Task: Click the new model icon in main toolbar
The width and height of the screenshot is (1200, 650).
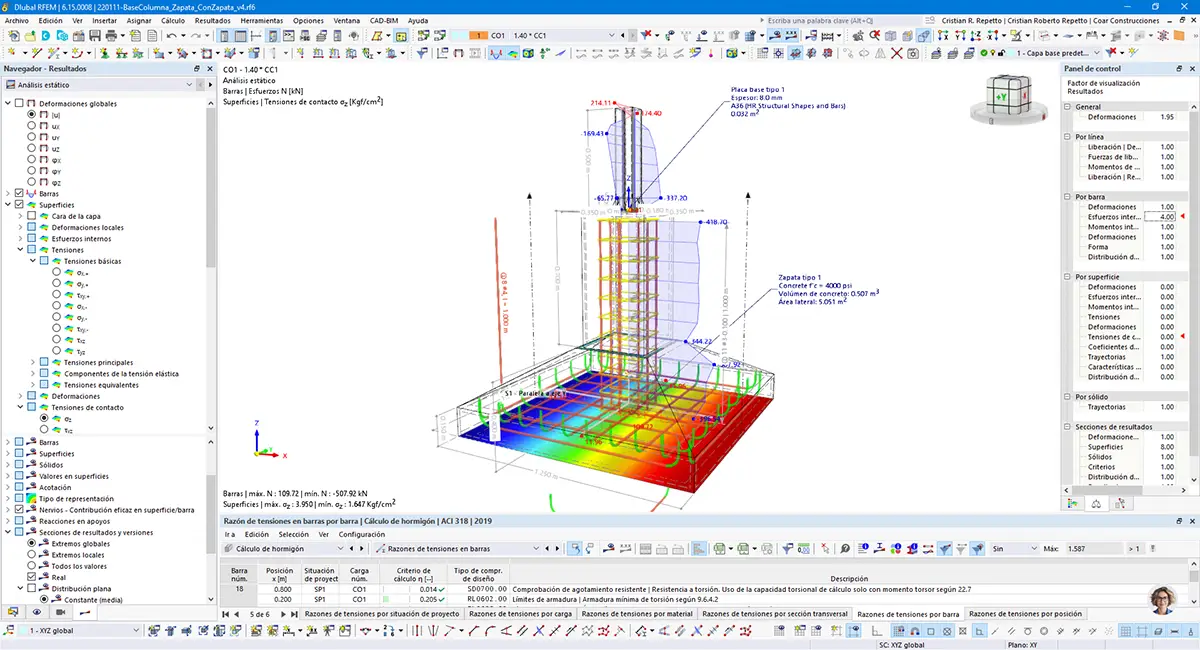Action: click(x=13, y=36)
